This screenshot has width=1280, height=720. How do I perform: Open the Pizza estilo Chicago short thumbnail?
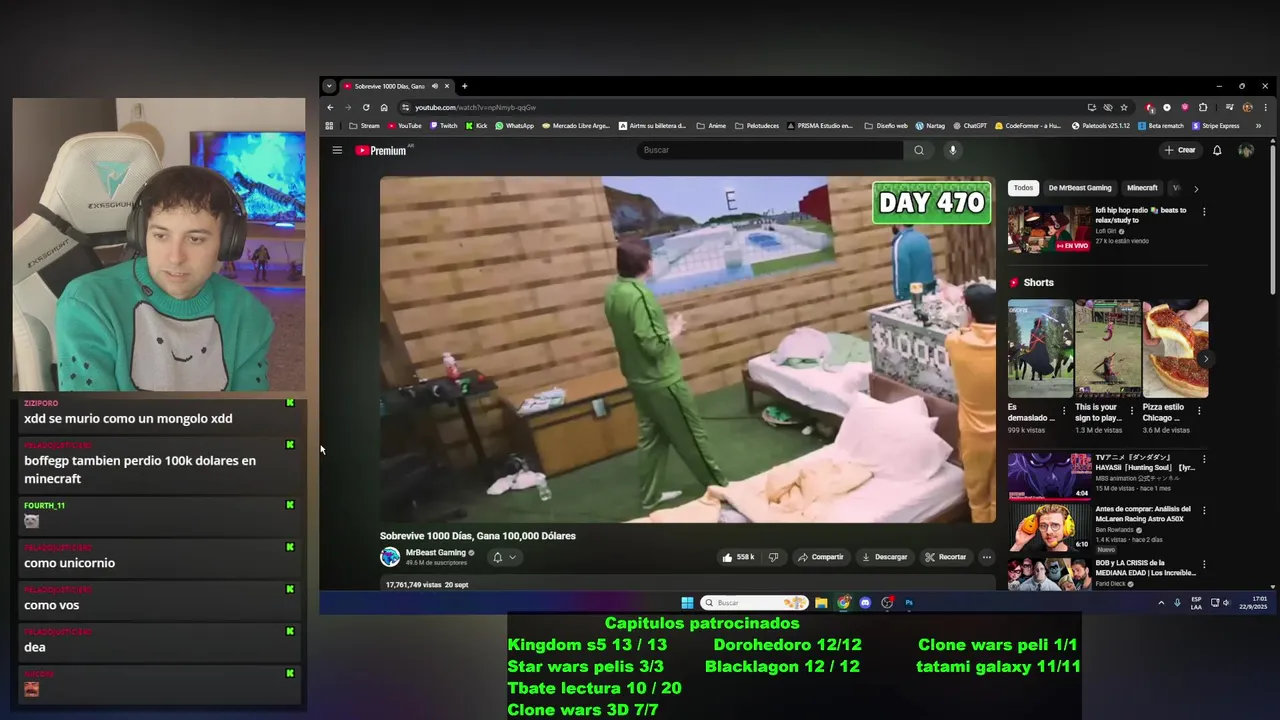point(1175,349)
